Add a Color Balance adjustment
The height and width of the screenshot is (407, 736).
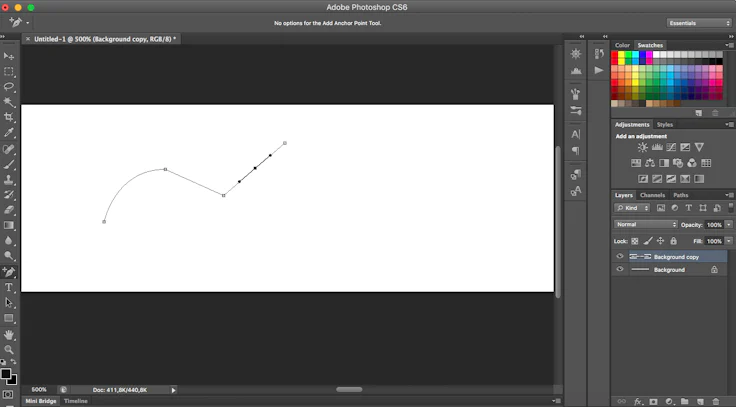tap(650, 163)
